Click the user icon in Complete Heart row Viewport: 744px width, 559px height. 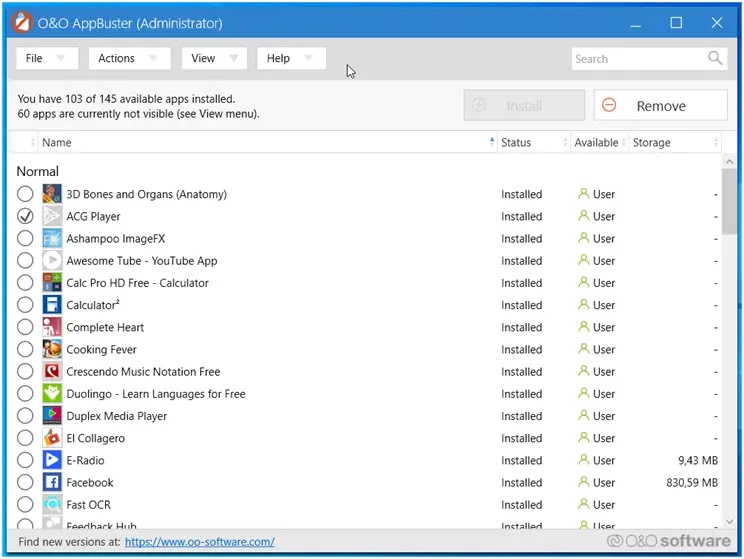583,326
